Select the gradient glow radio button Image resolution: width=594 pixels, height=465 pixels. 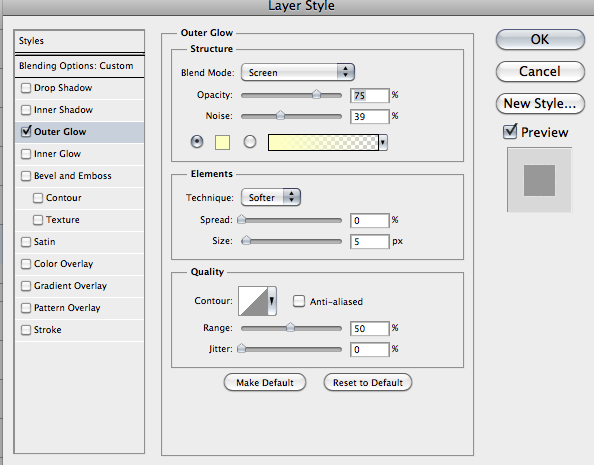click(x=250, y=142)
